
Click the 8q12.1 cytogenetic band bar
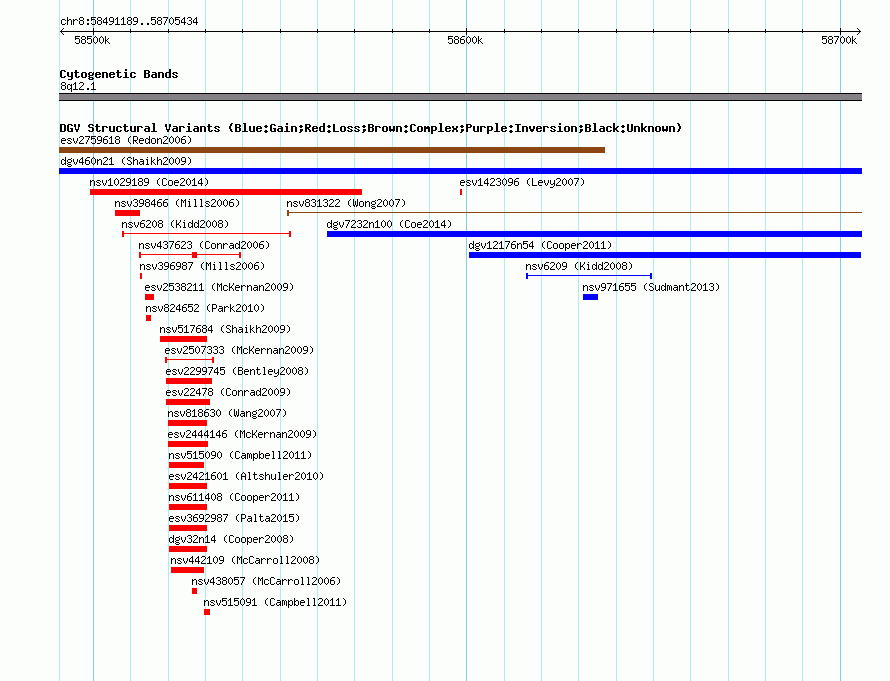[460, 97]
